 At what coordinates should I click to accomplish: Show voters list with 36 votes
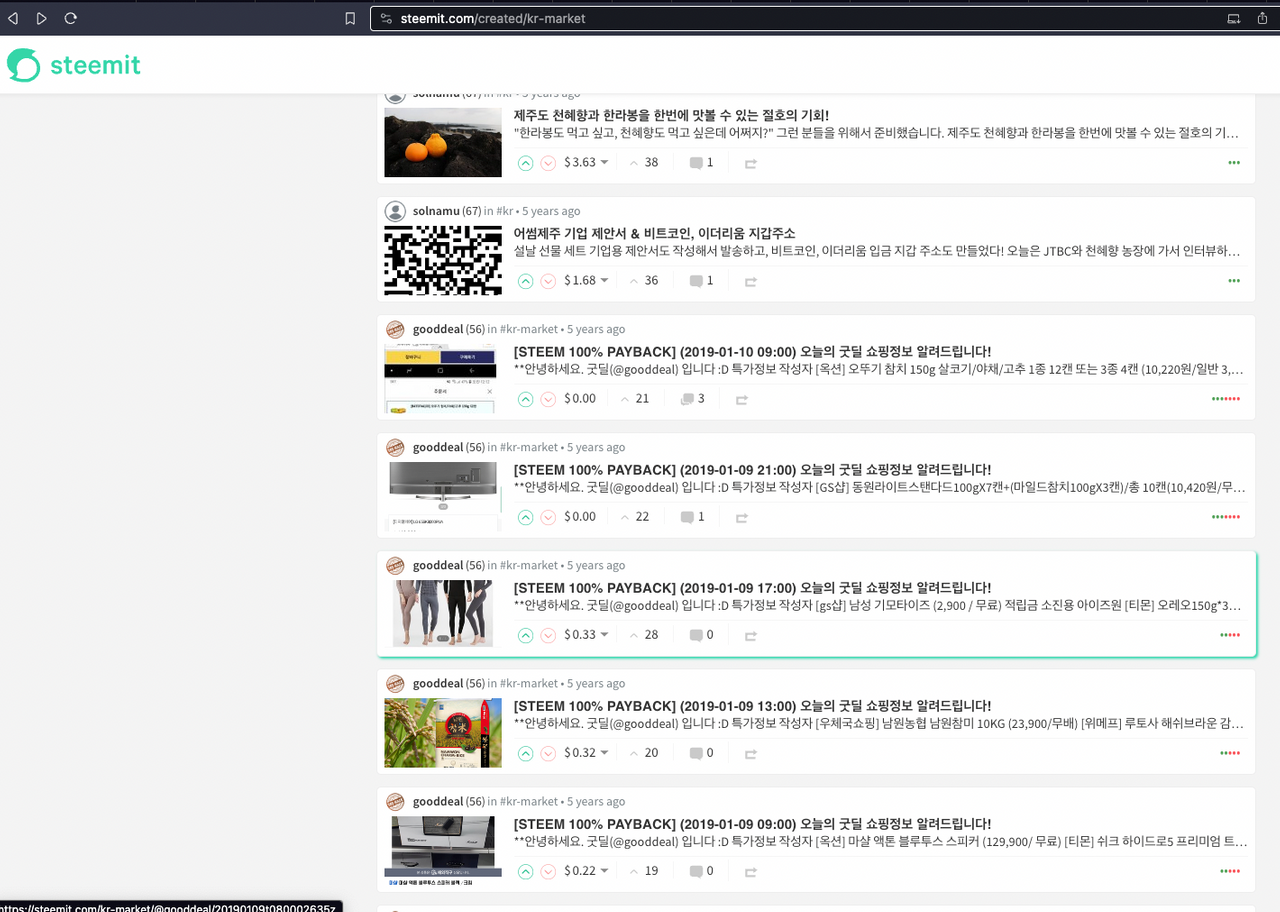(x=644, y=280)
